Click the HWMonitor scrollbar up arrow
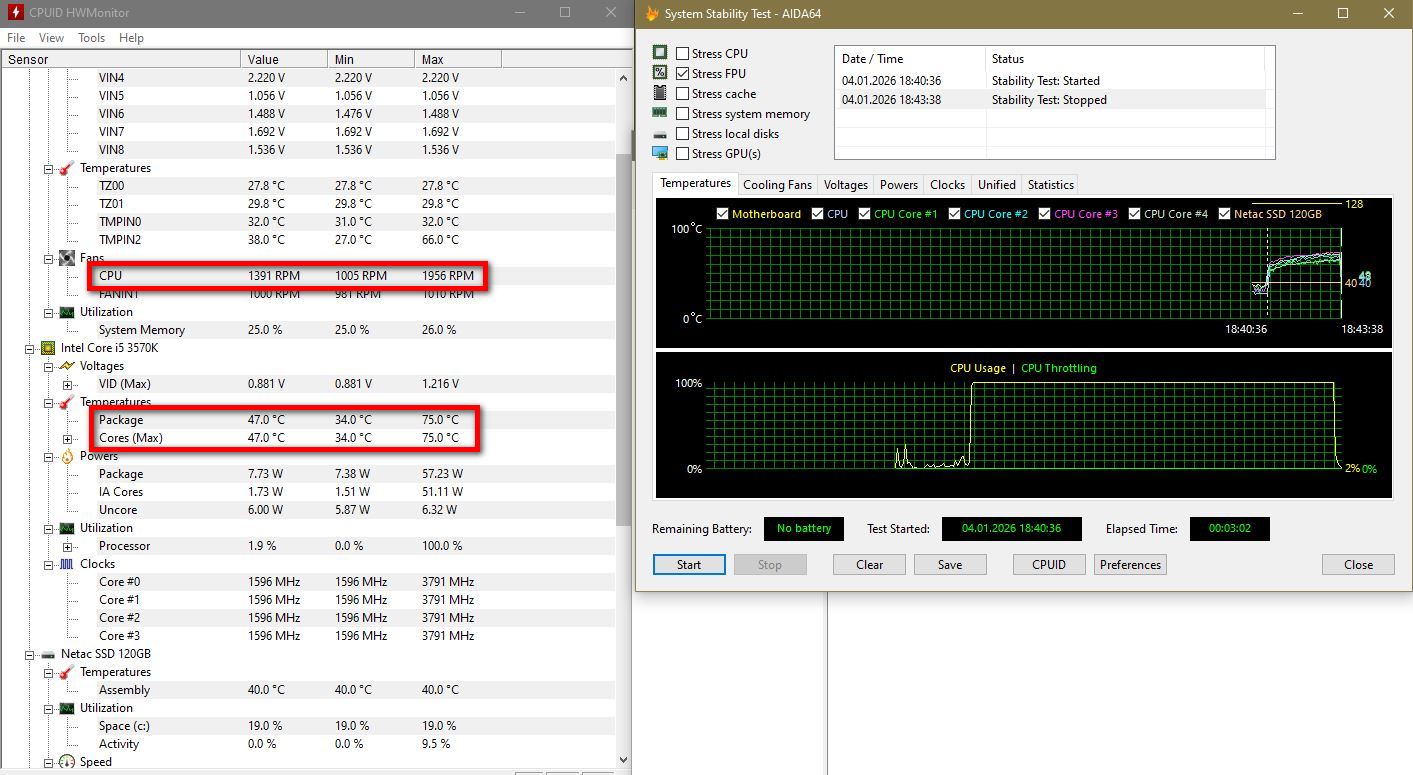Image resolution: width=1413 pixels, height=775 pixels. (x=623, y=77)
